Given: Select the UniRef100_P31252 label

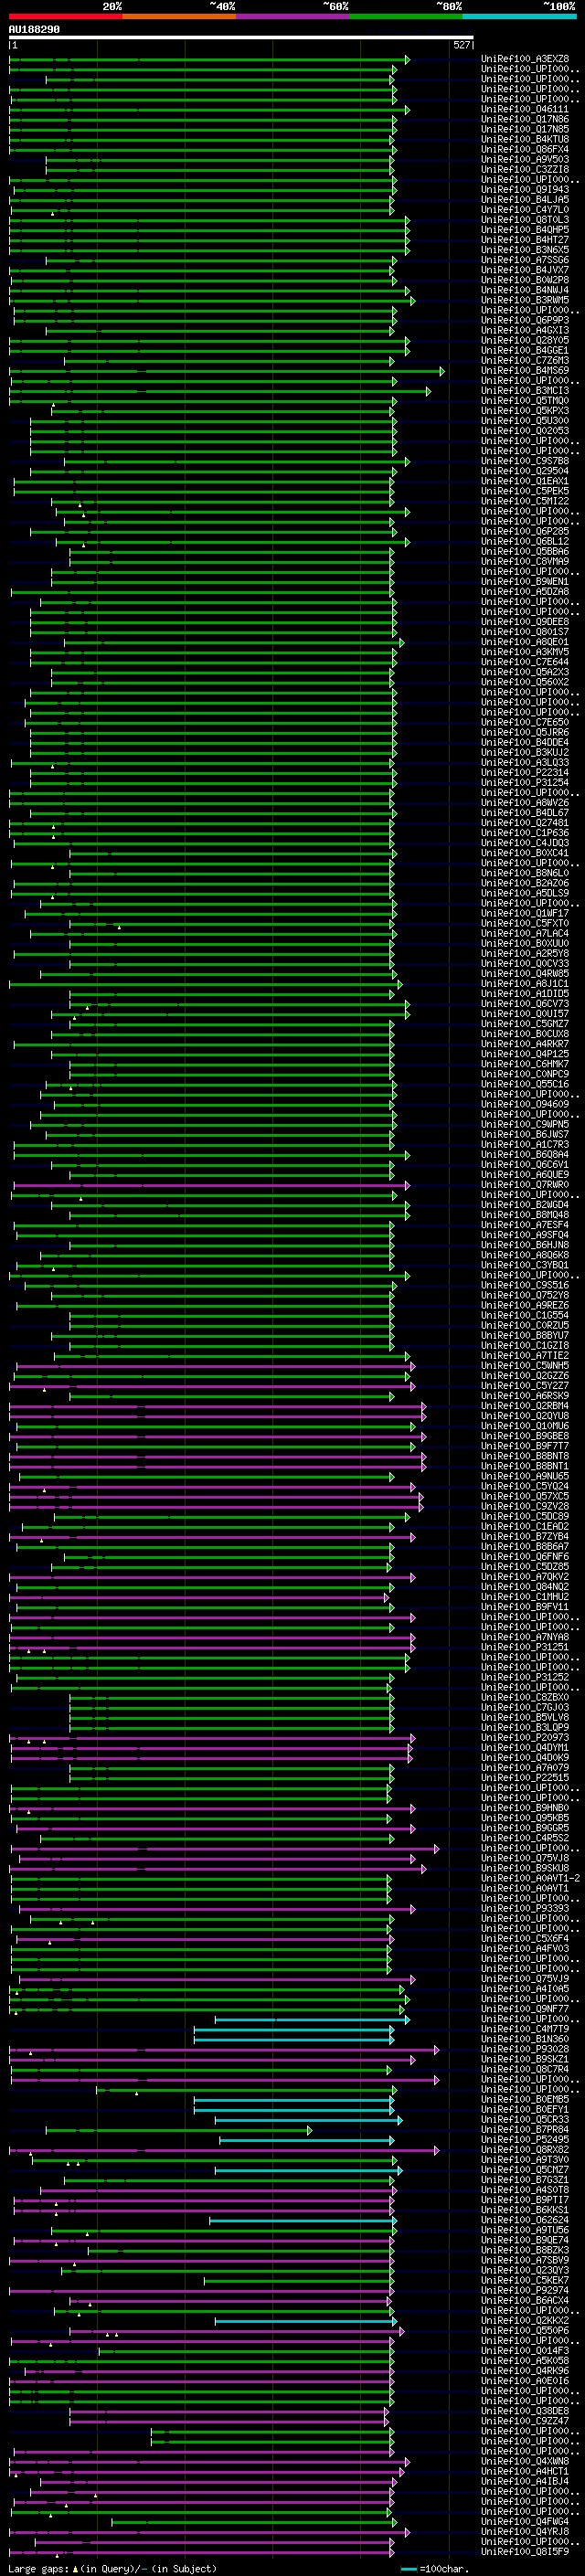Looking at the screenshot, I should (525, 1677).
